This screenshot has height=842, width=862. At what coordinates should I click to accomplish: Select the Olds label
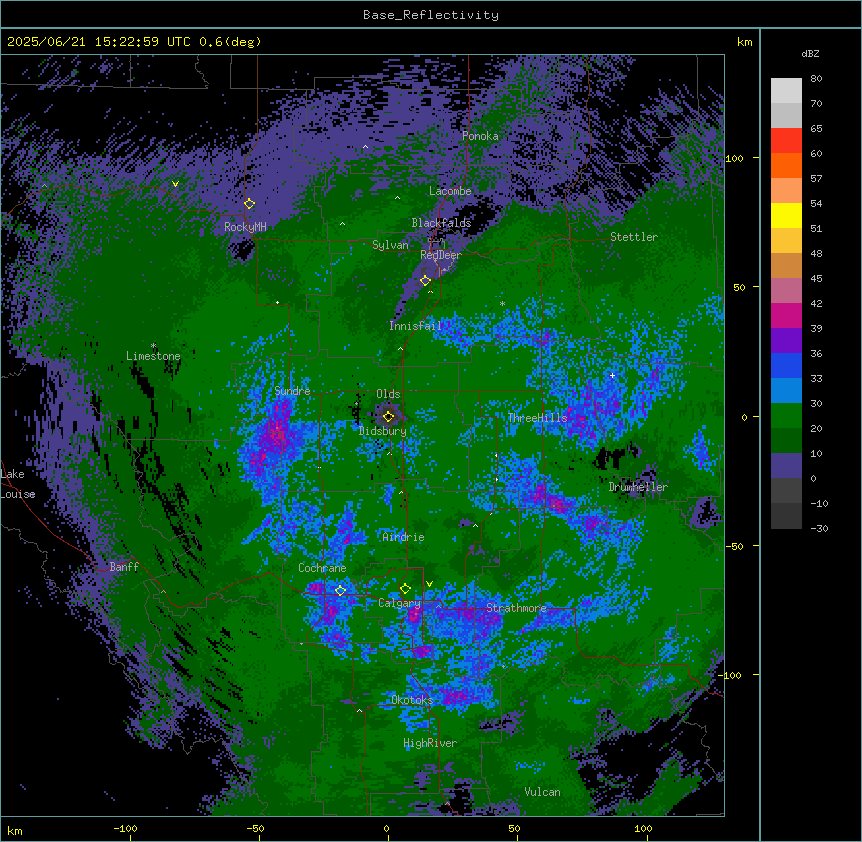click(388, 394)
